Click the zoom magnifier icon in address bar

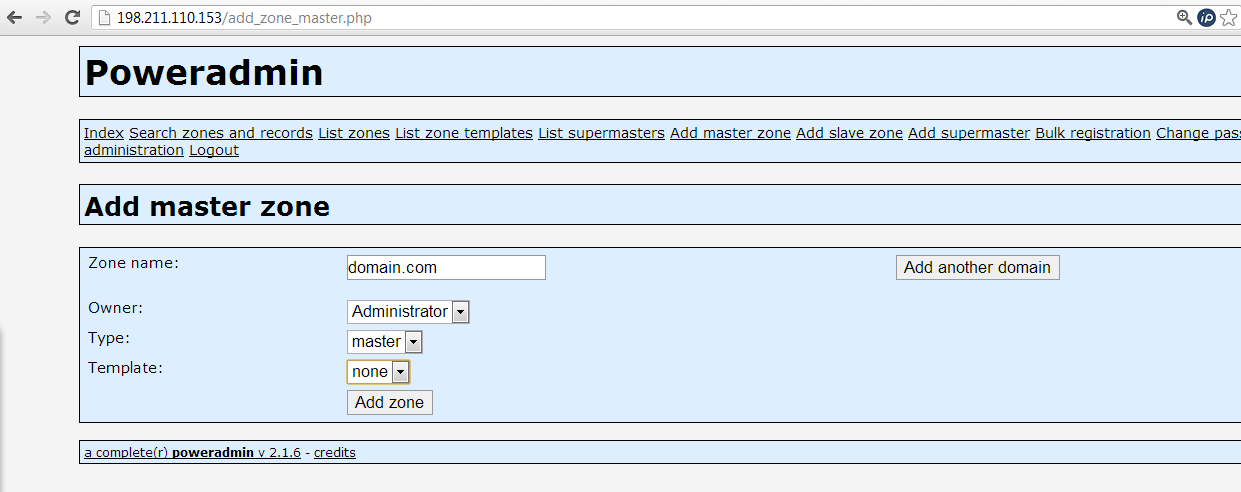[x=1184, y=17]
